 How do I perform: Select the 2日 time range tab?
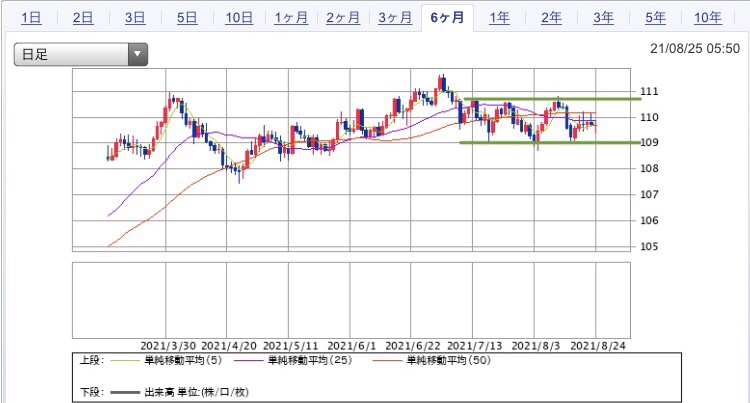[x=83, y=18]
